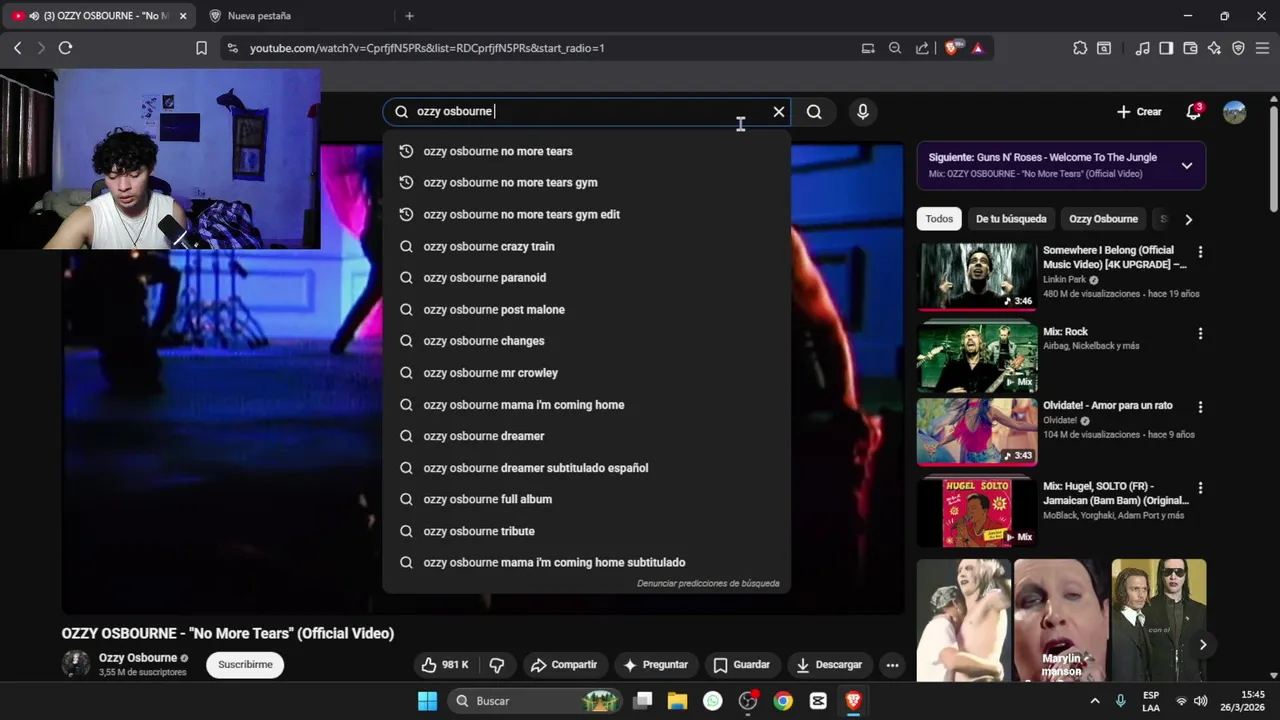This screenshot has height=720, width=1280.
Task: Reload the page
Action: [65, 48]
